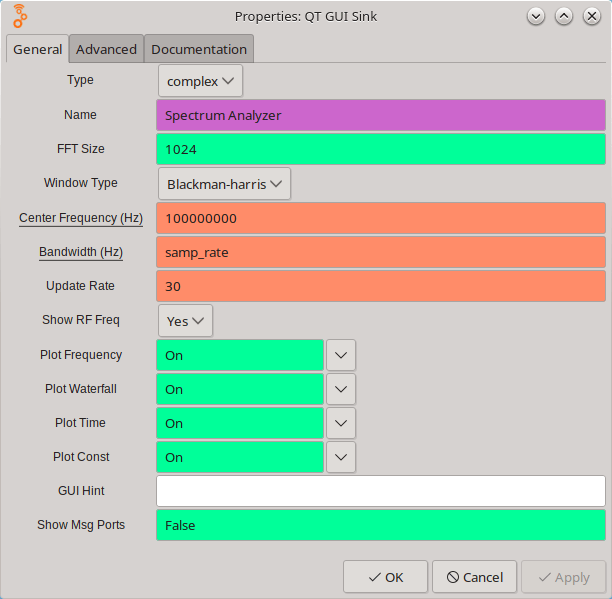
Task: Open the Documentation tab
Action: tap(199, 49)
